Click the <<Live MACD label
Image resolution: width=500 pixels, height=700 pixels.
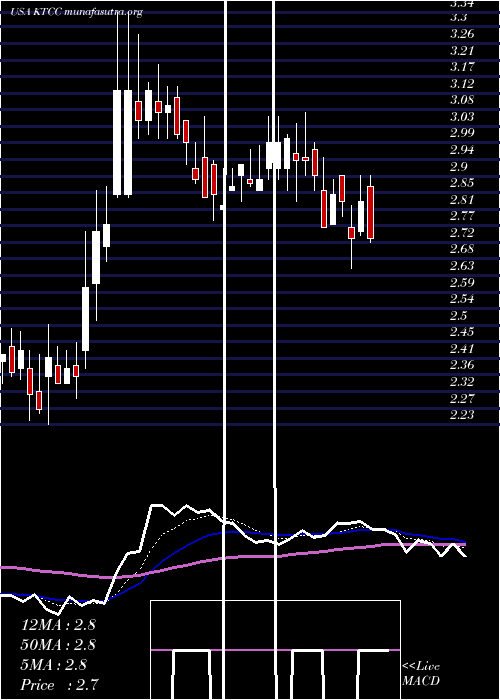point(421,673)
